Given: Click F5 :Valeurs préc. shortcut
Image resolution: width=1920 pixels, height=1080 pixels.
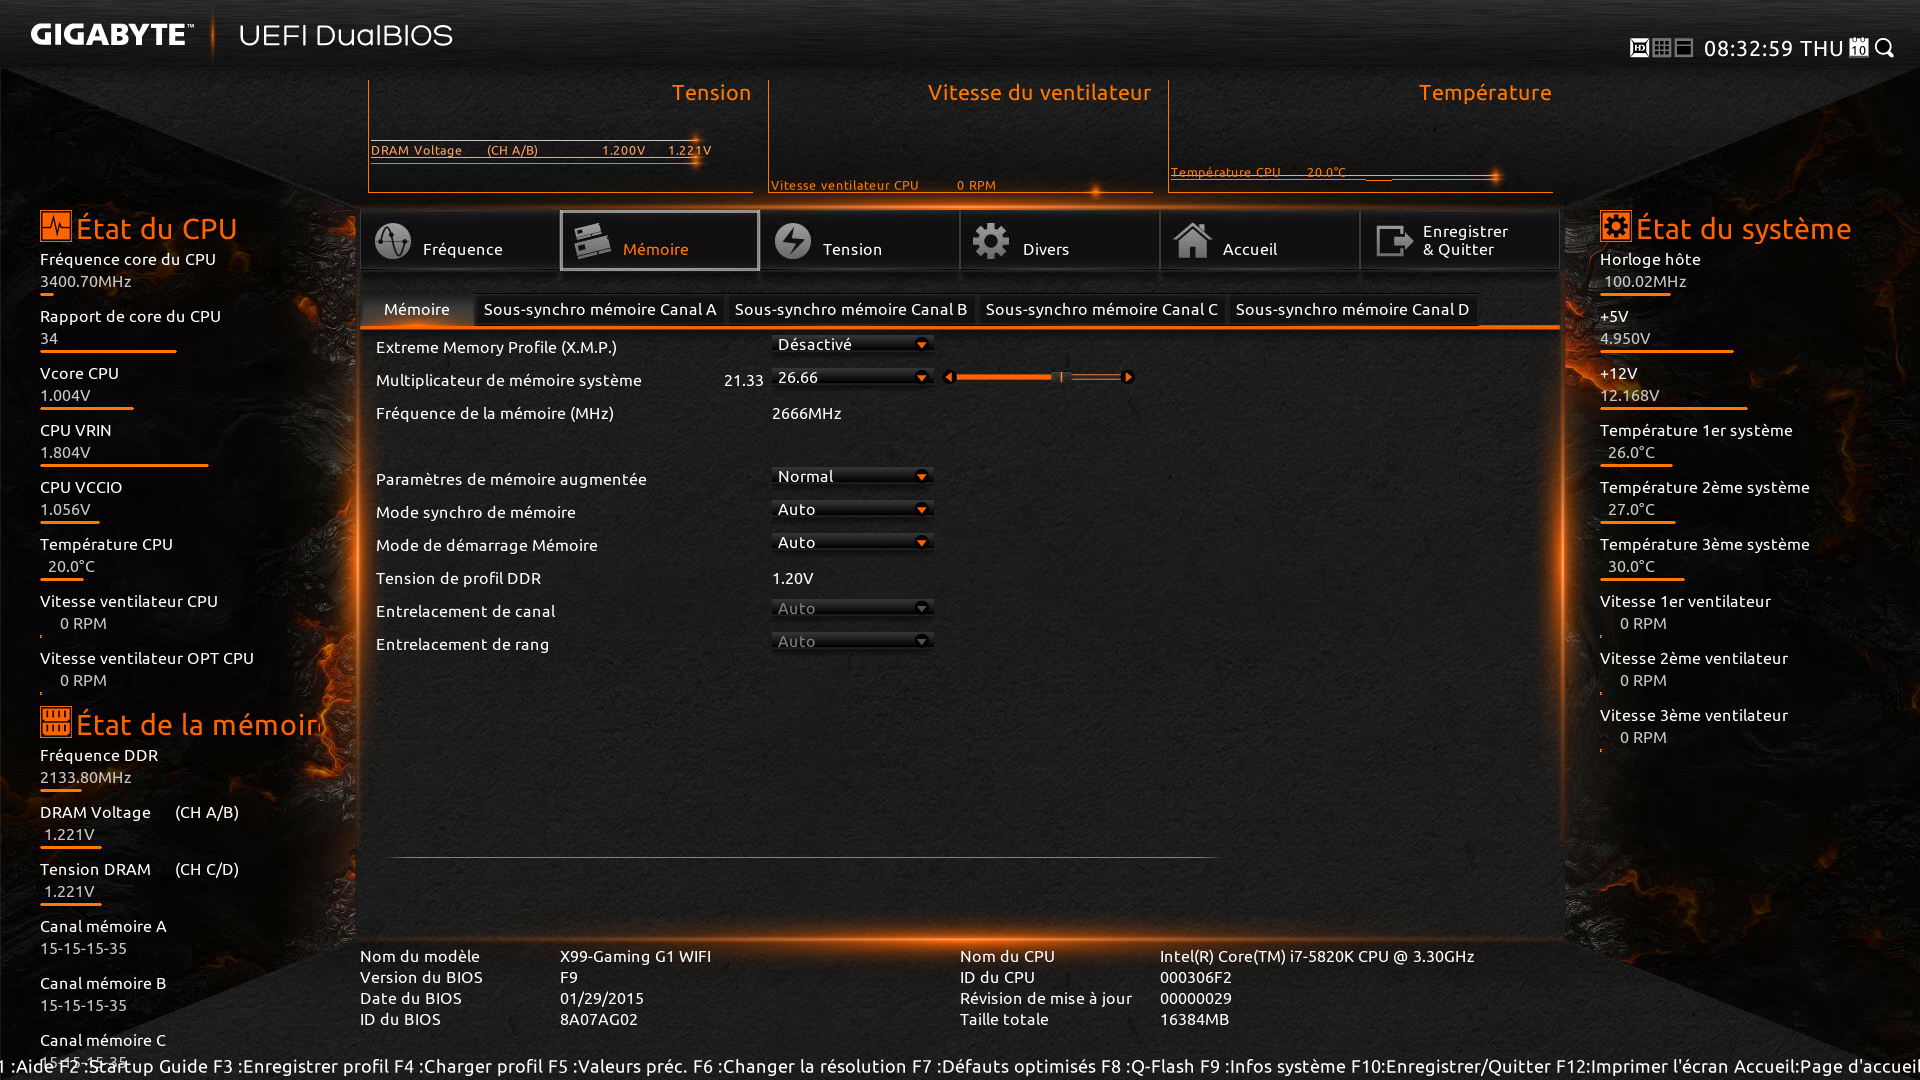Looking at the screenshot, I should pos(618,1067).
